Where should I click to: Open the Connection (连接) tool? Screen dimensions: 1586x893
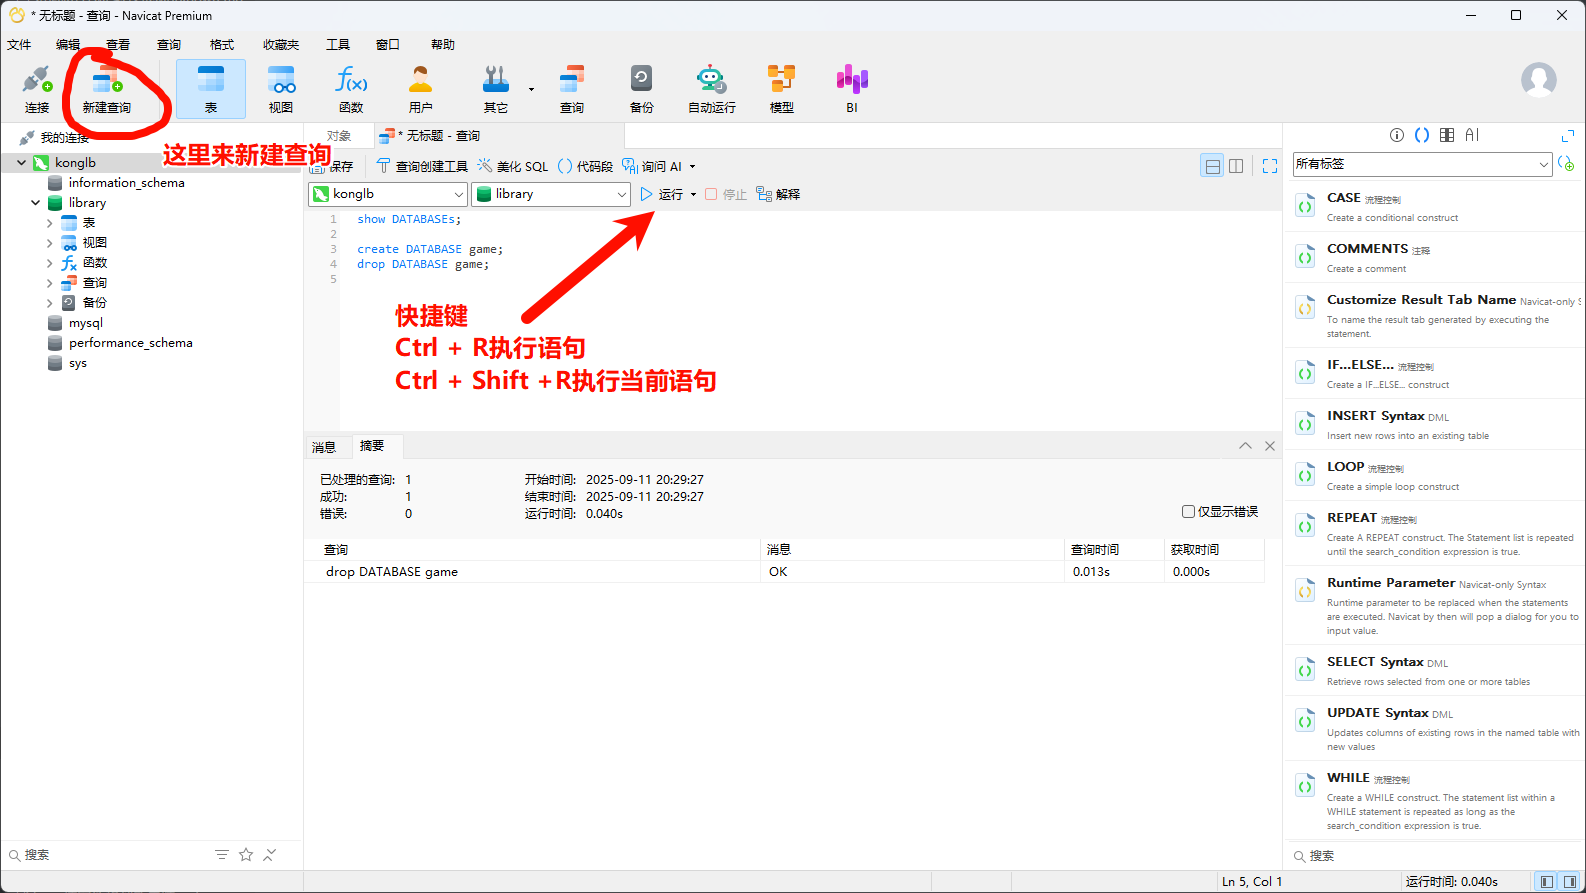[x=37, y=88]
